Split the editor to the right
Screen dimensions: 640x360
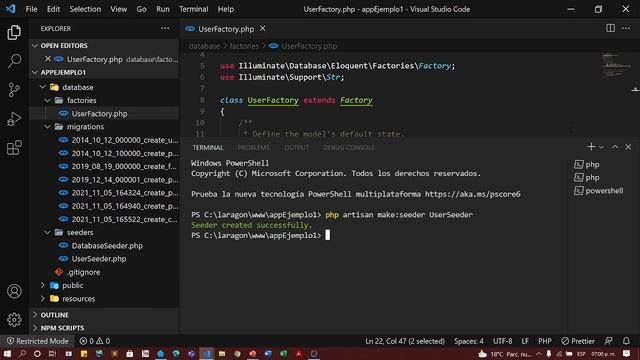click(x=610, y=28)
